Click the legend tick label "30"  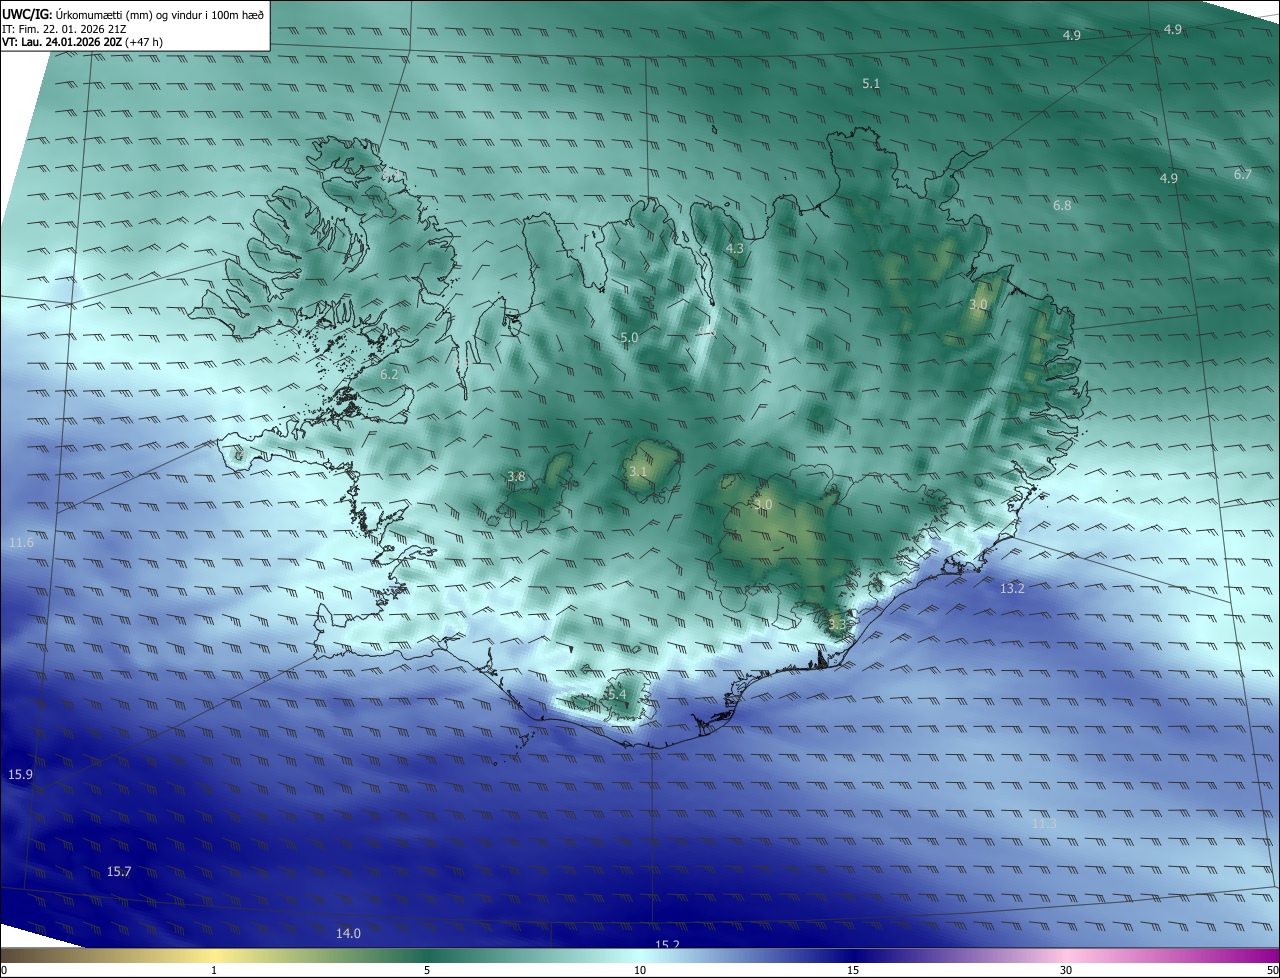coord(1066,970)
